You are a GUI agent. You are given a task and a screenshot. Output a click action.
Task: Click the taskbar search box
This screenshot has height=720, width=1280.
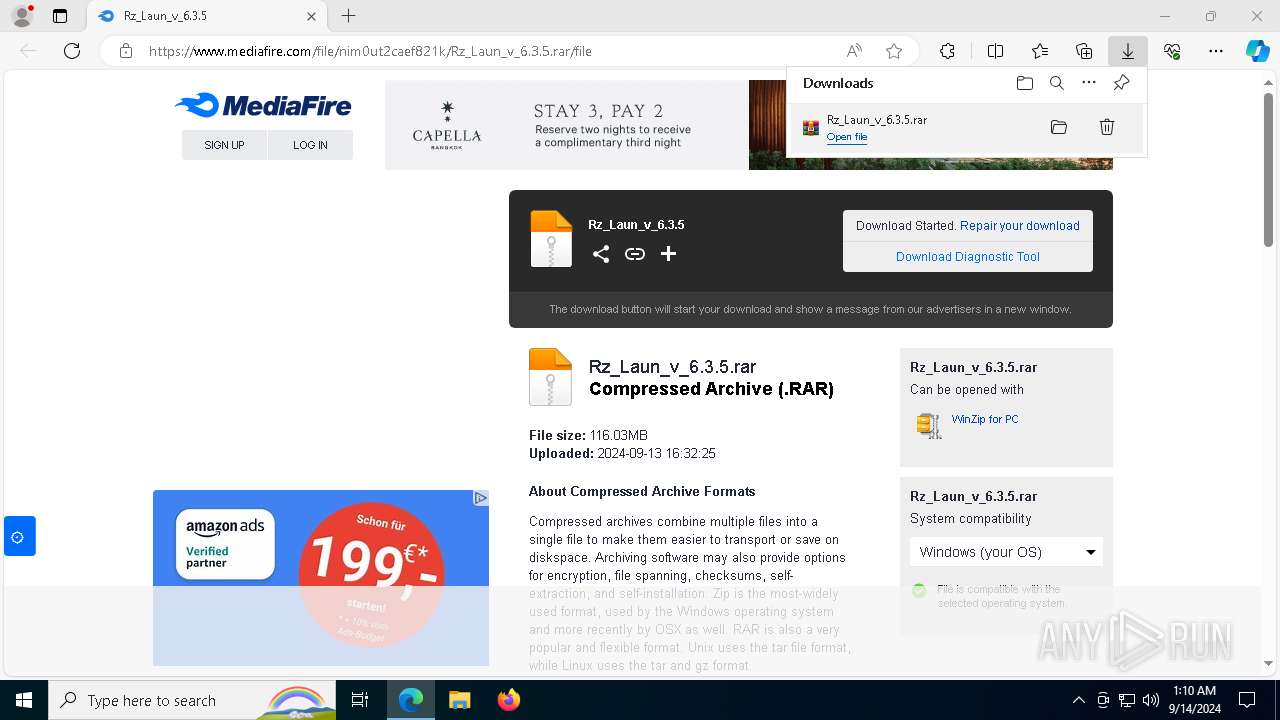click(x=191, y=700)
